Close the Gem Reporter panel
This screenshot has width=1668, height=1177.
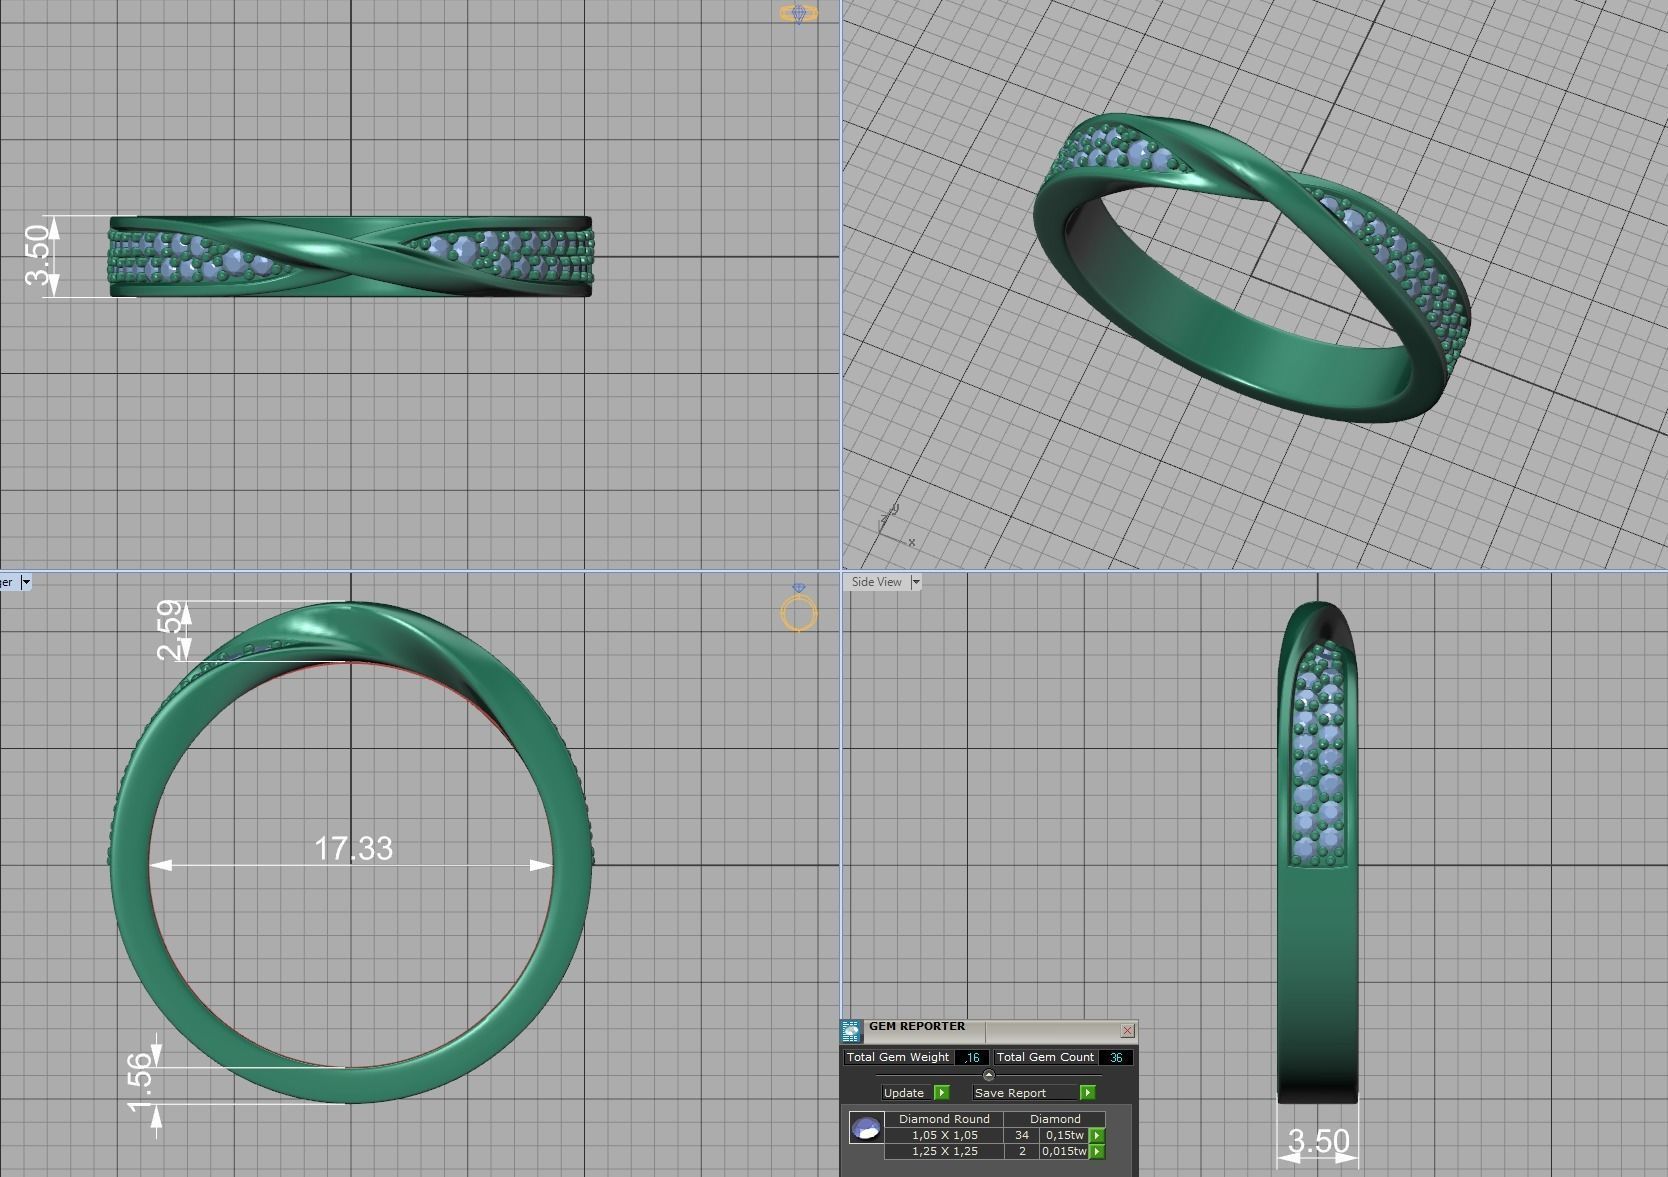point(1128,1030)
